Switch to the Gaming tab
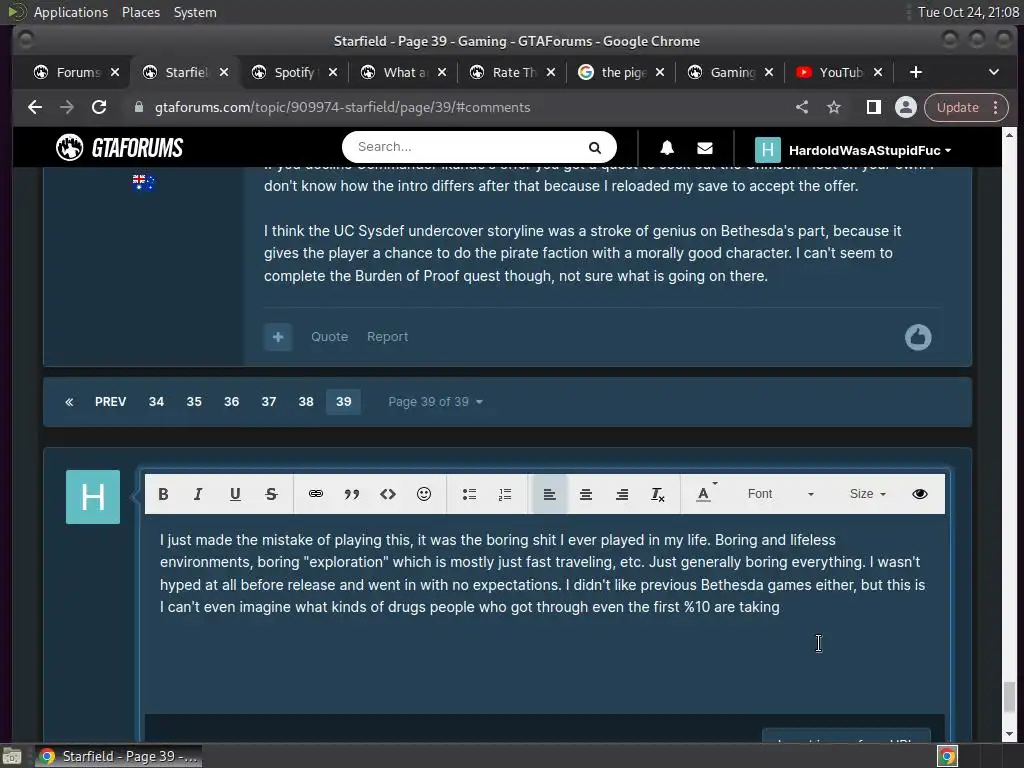The width and height of the screenshot is (1024, 768). coord(731,72)
